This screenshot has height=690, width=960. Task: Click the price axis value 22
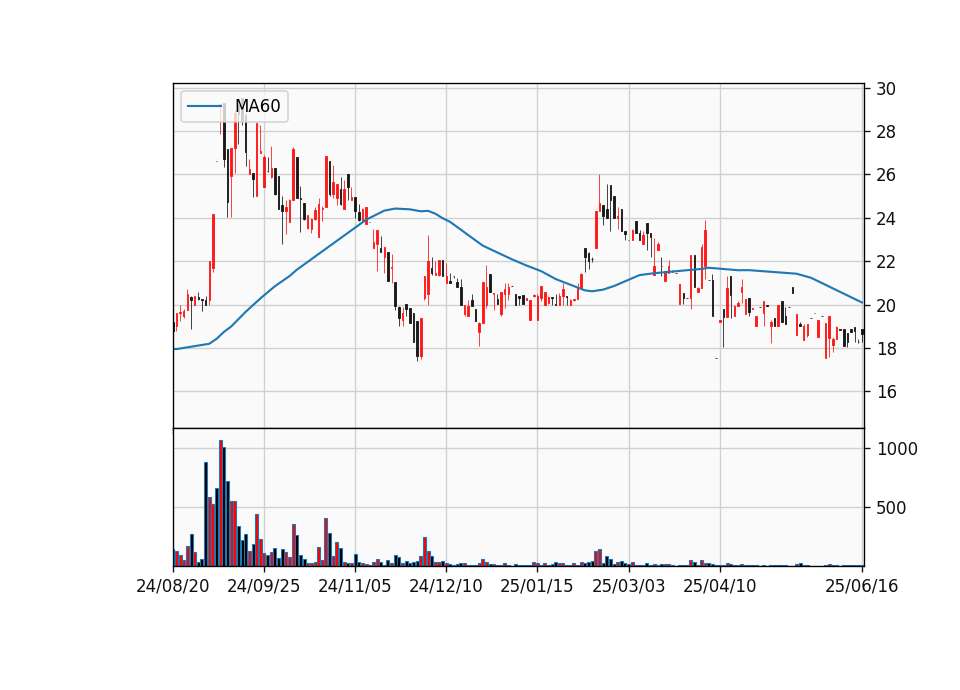(886, 262)
